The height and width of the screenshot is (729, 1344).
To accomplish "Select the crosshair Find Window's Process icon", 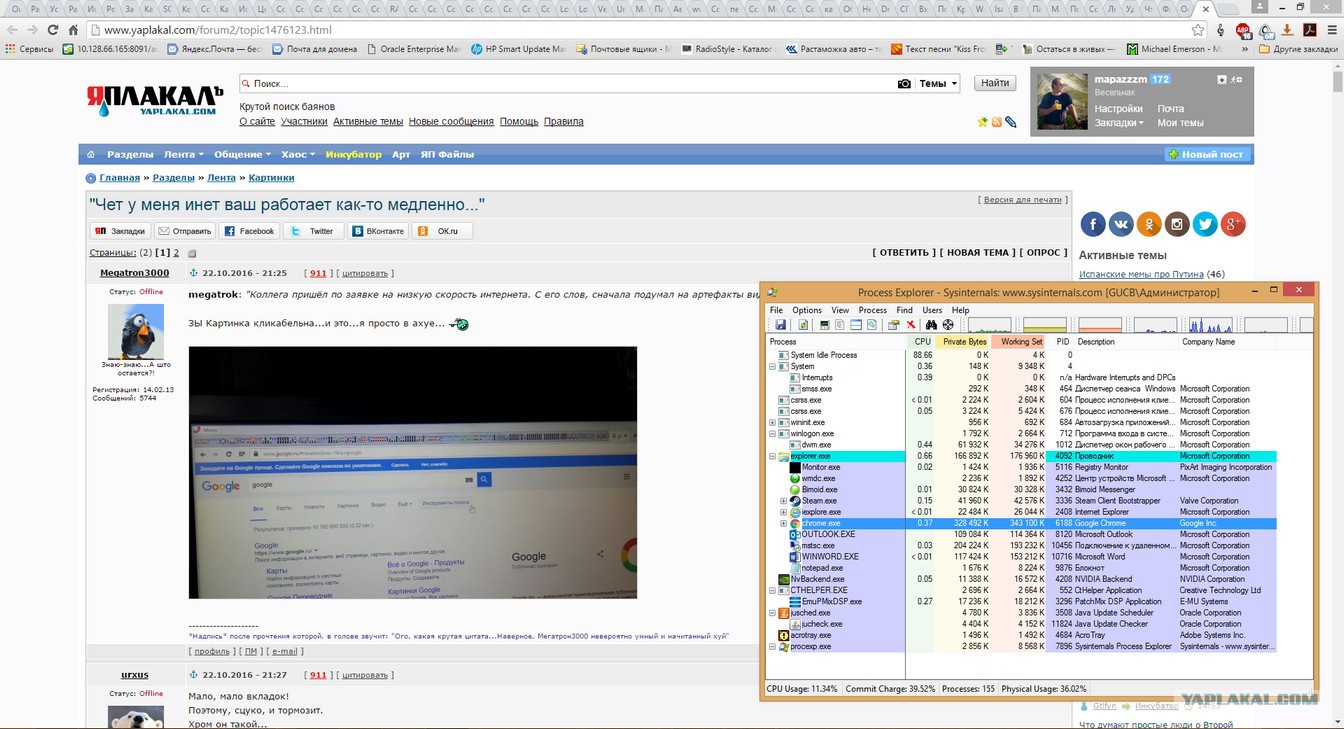I will [948, 324].
